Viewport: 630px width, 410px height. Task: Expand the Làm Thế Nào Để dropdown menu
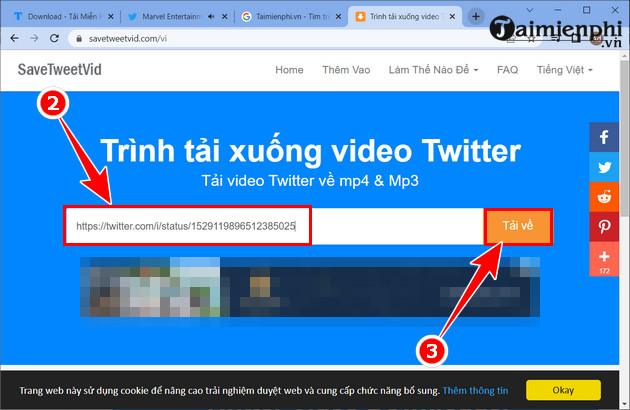[433, 70]
